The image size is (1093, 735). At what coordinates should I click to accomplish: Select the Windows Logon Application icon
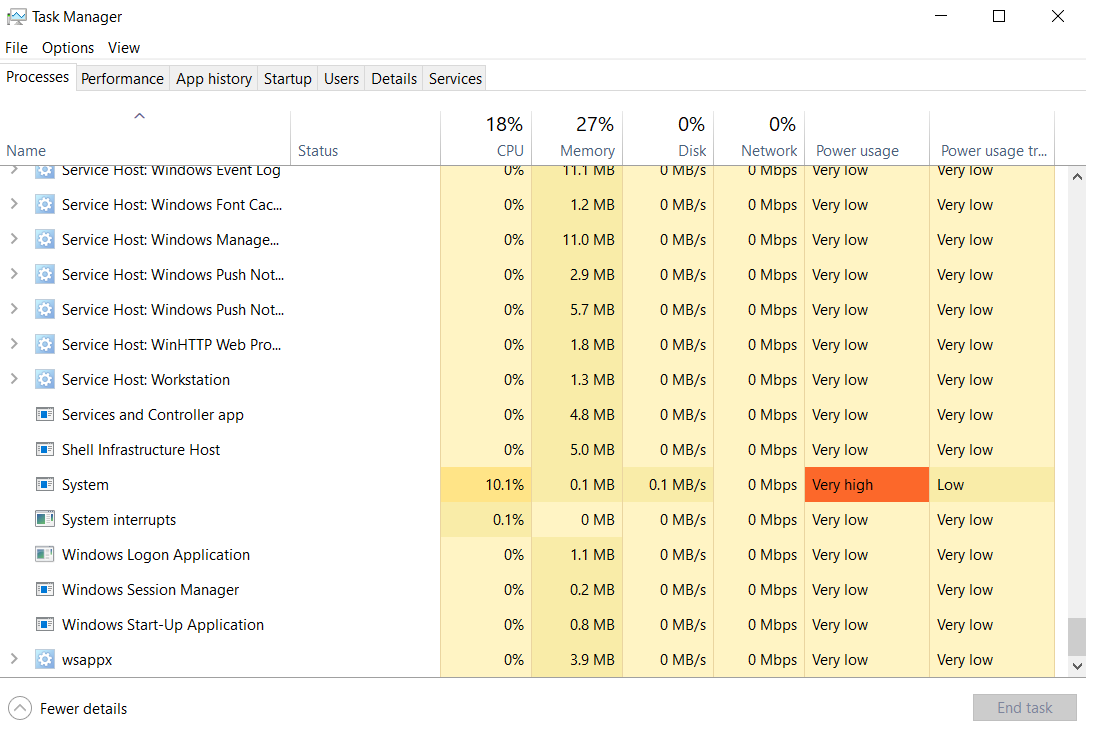(45, 554)
